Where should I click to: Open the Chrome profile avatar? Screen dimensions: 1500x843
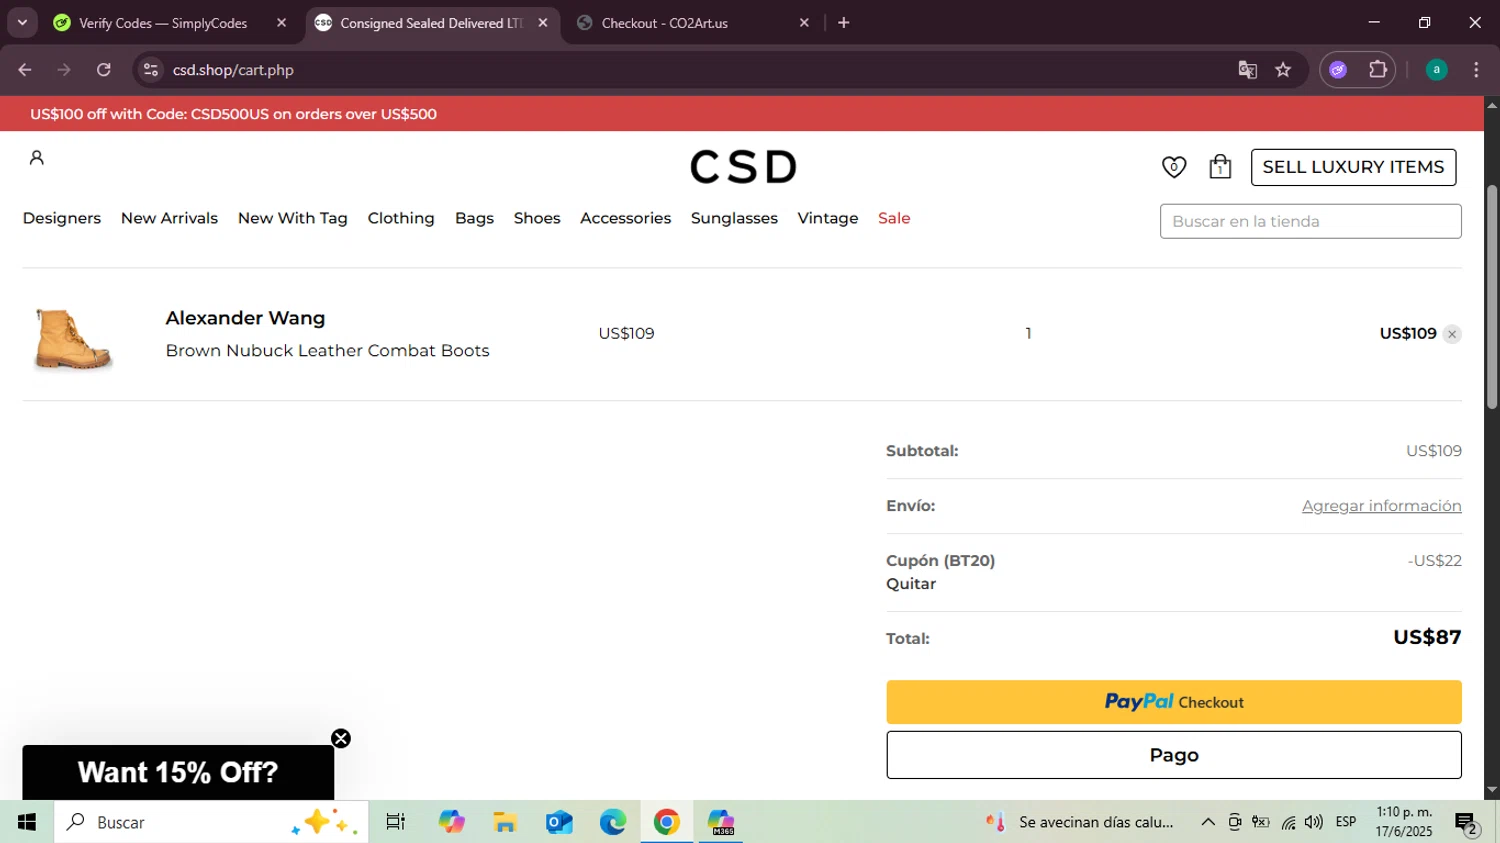coord(1436,70)
